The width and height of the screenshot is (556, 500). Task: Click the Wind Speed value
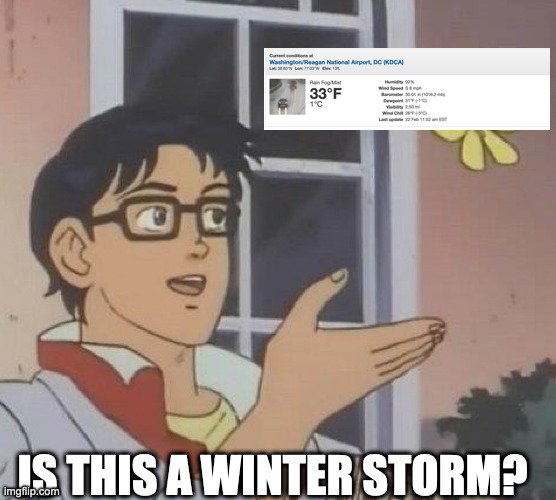click(x=413, y=88)
